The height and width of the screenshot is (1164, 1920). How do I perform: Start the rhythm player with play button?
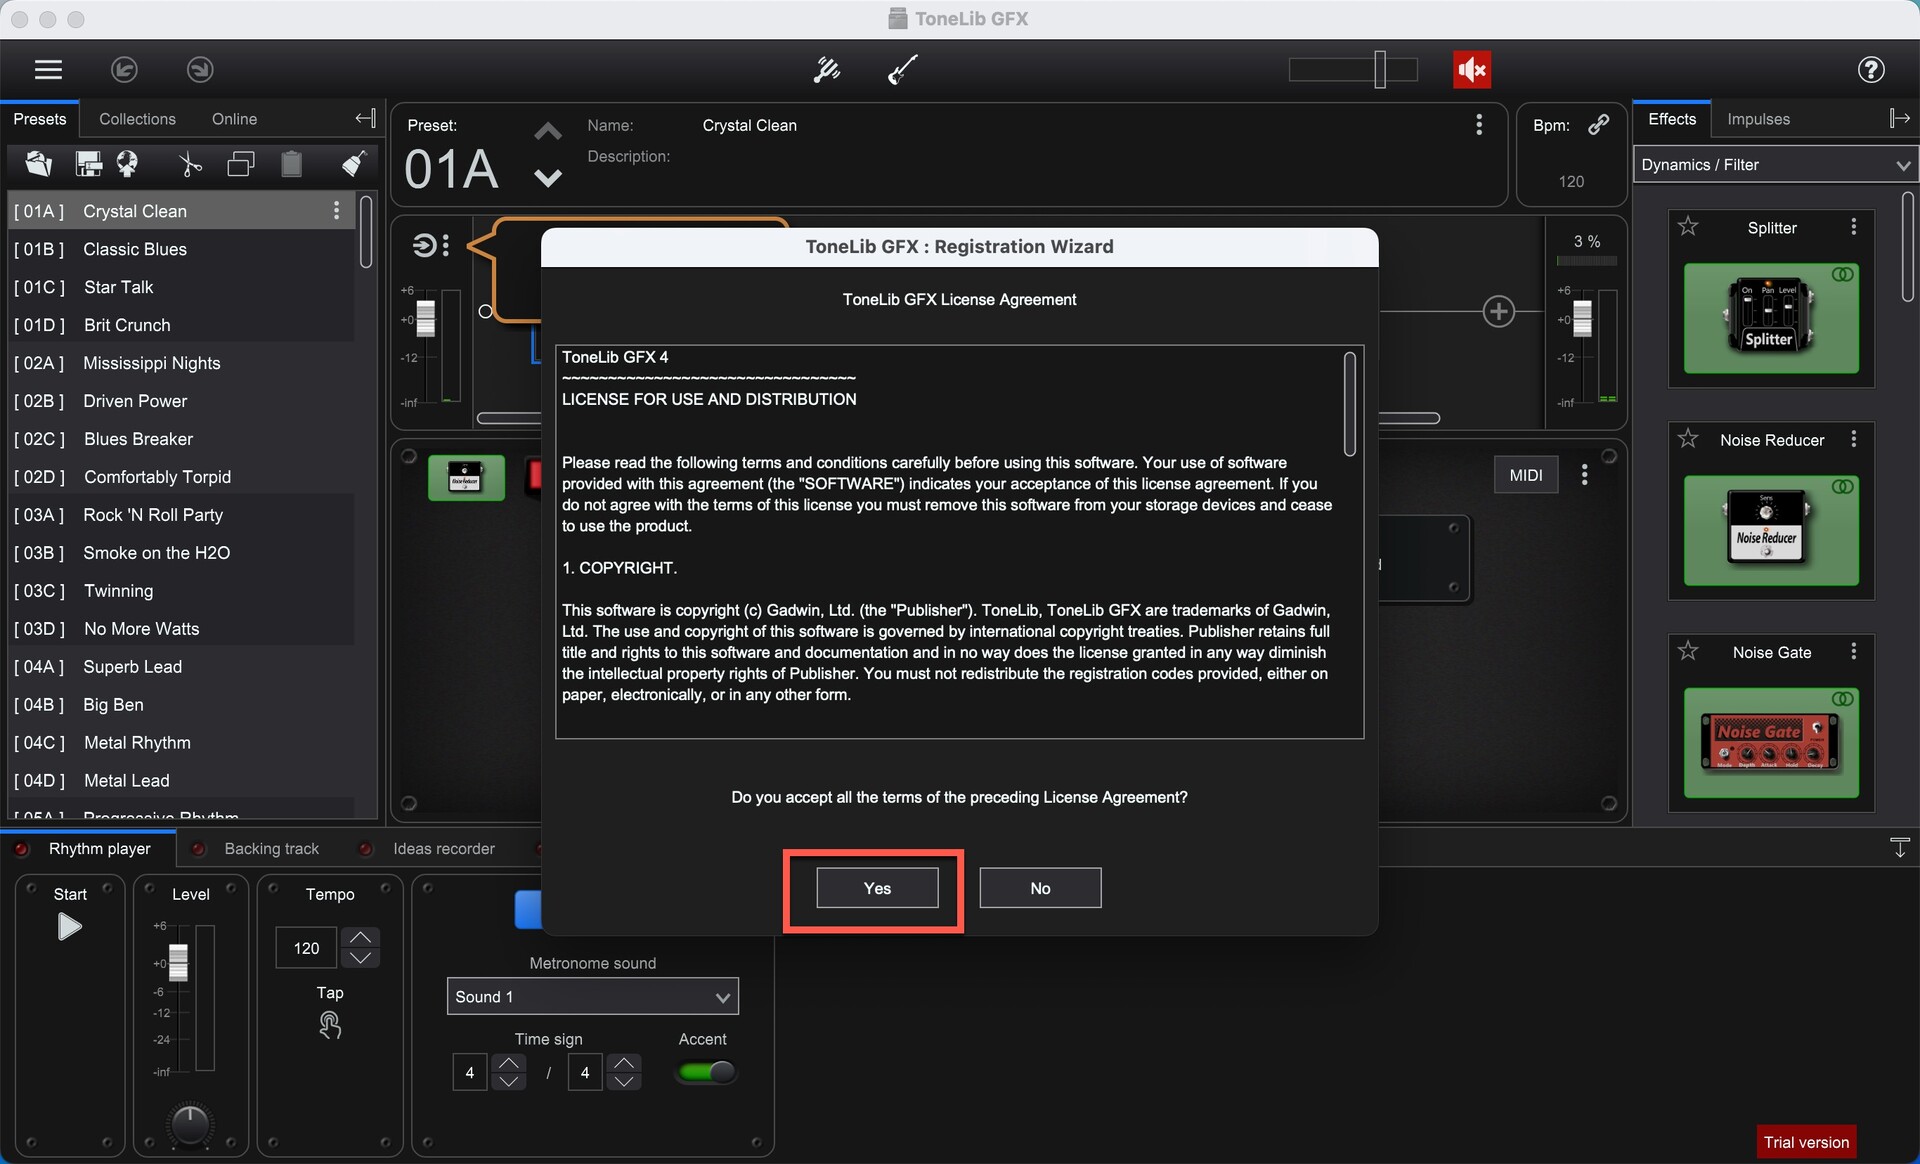pos(69,927)
